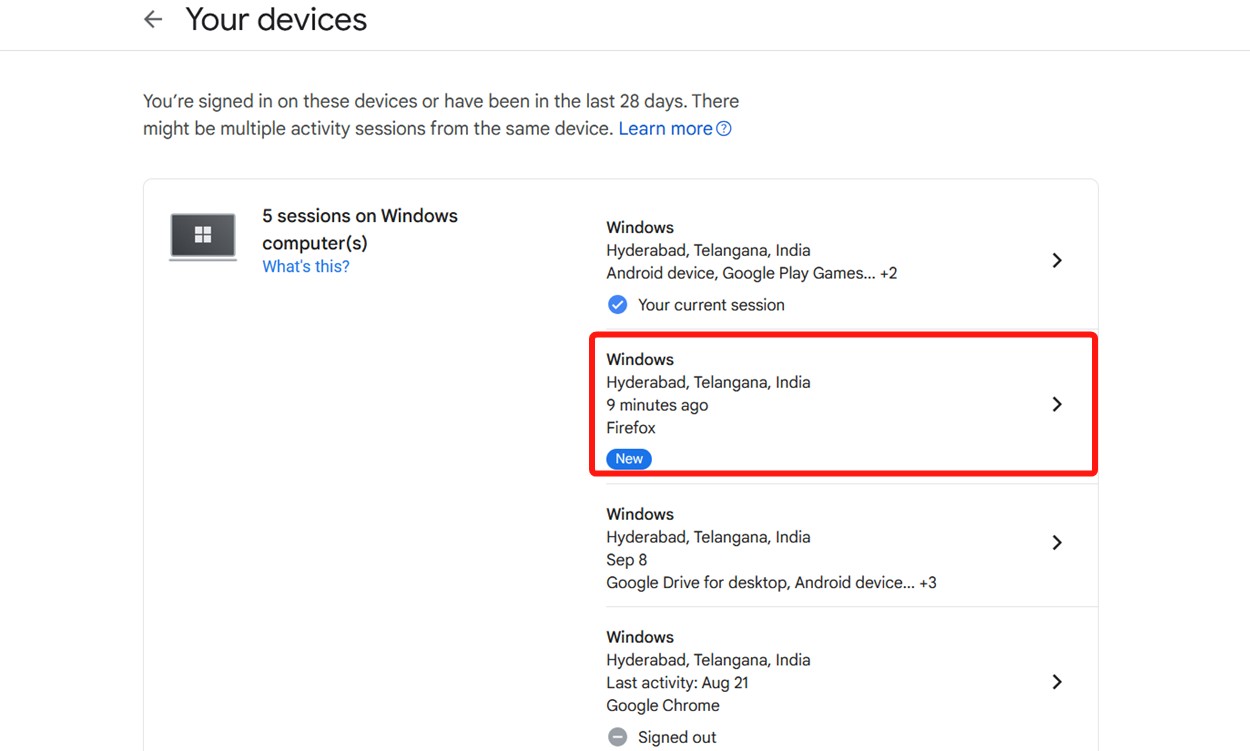Click the Windows logo inside the device tile
Screen dimensions: 1250x751
202,236
